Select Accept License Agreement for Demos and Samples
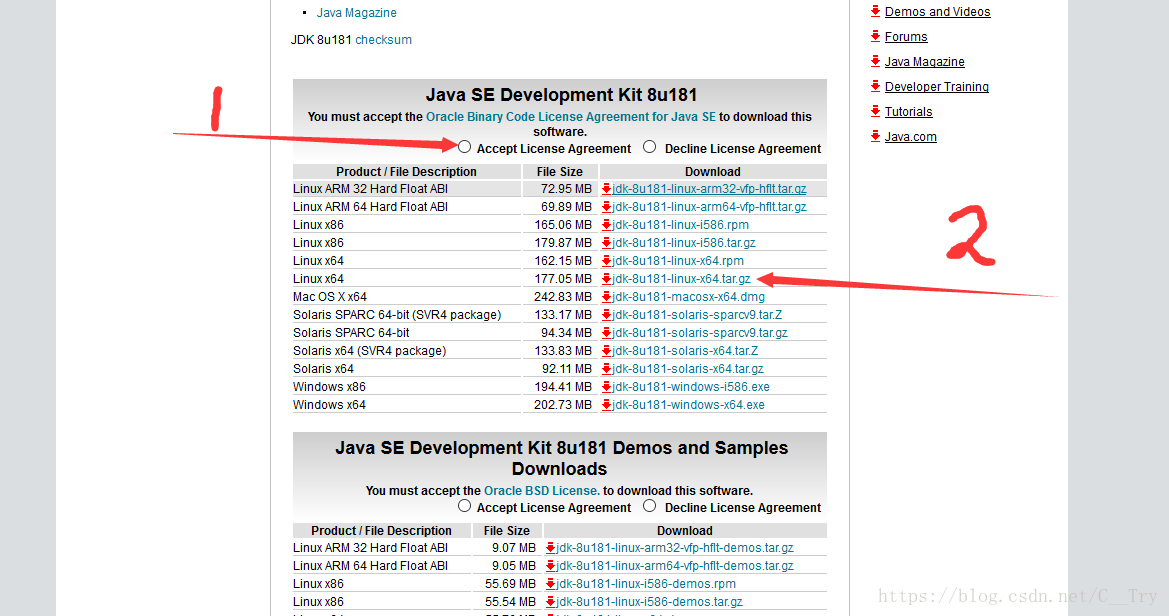The height and width of the screenshot is (616, 1169). coord(464,506)
